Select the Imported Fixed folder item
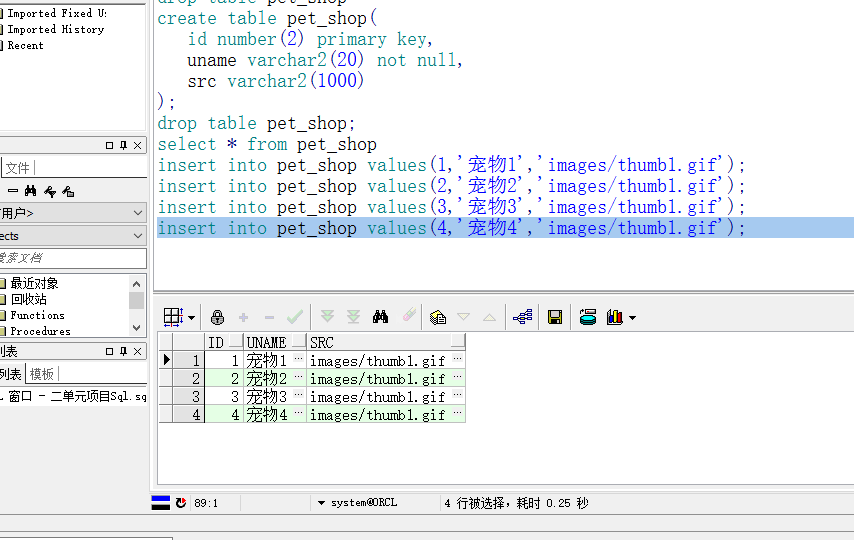Image resolution: width=854 pixels, height=540 pixels. click(57, 13)
